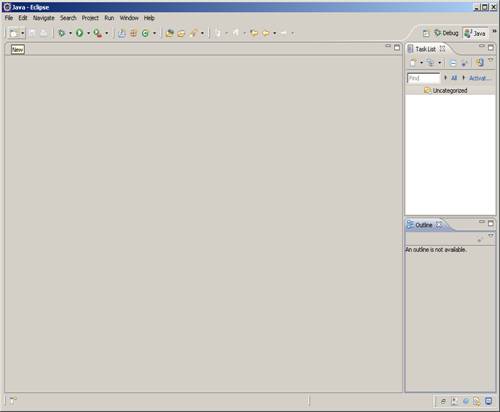Click the Activate task link
The height and width of the screenshot is (412, 500).
click(479, 78)
